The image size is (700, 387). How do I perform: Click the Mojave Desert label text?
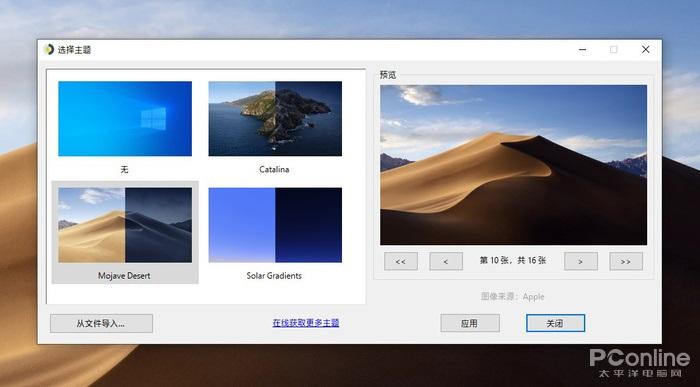(x=124, y=275)
